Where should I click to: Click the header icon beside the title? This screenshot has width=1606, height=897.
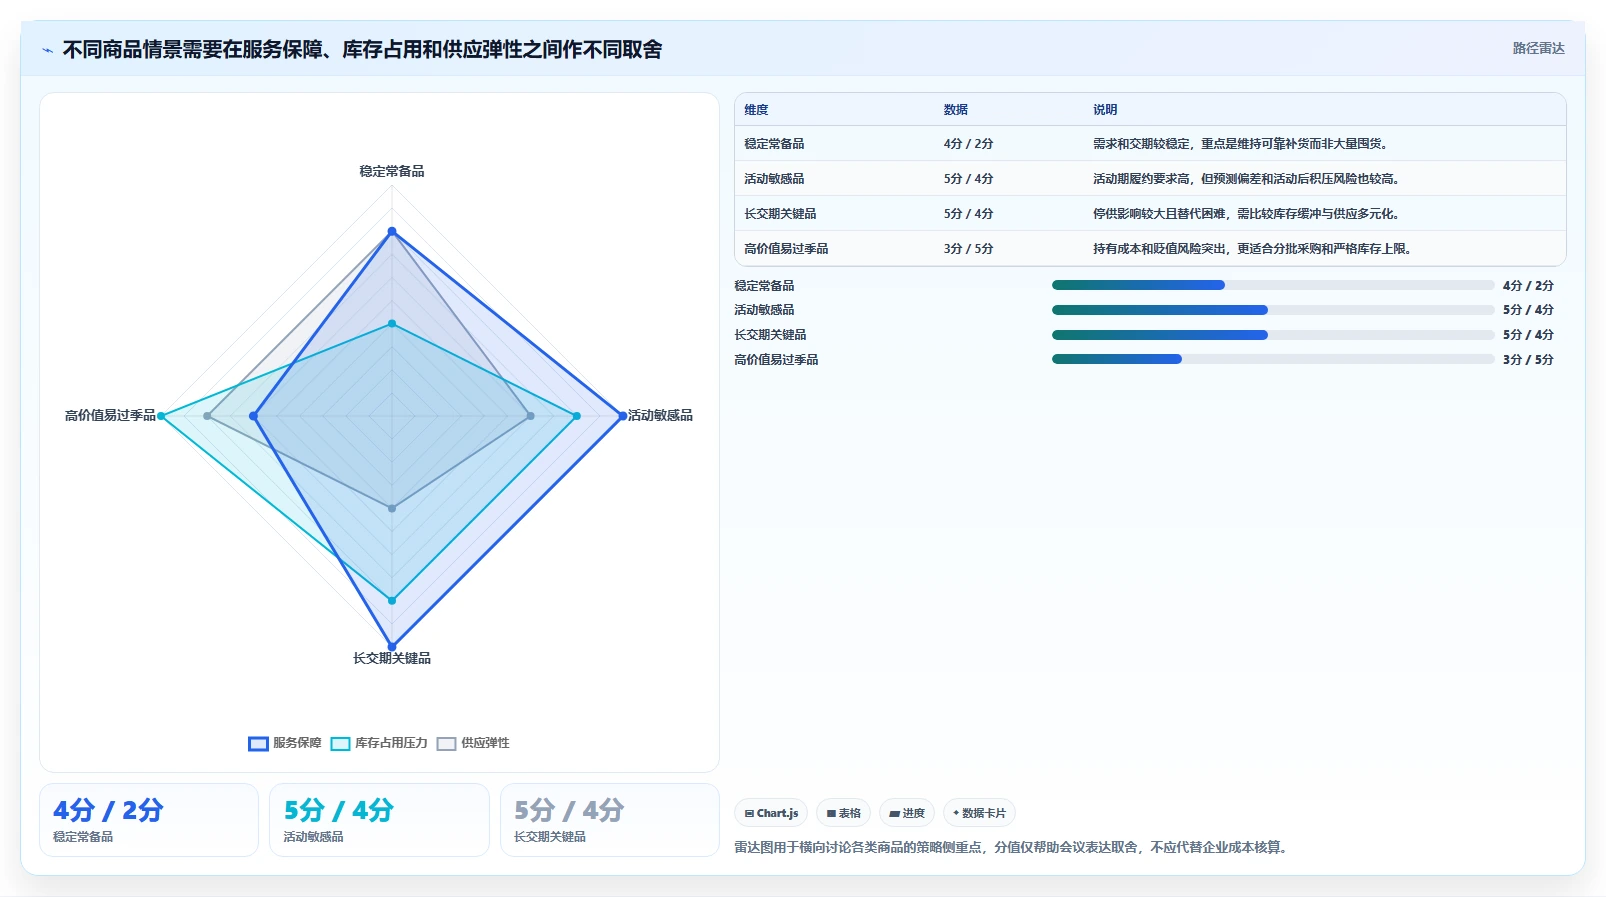tap(47, 50)
